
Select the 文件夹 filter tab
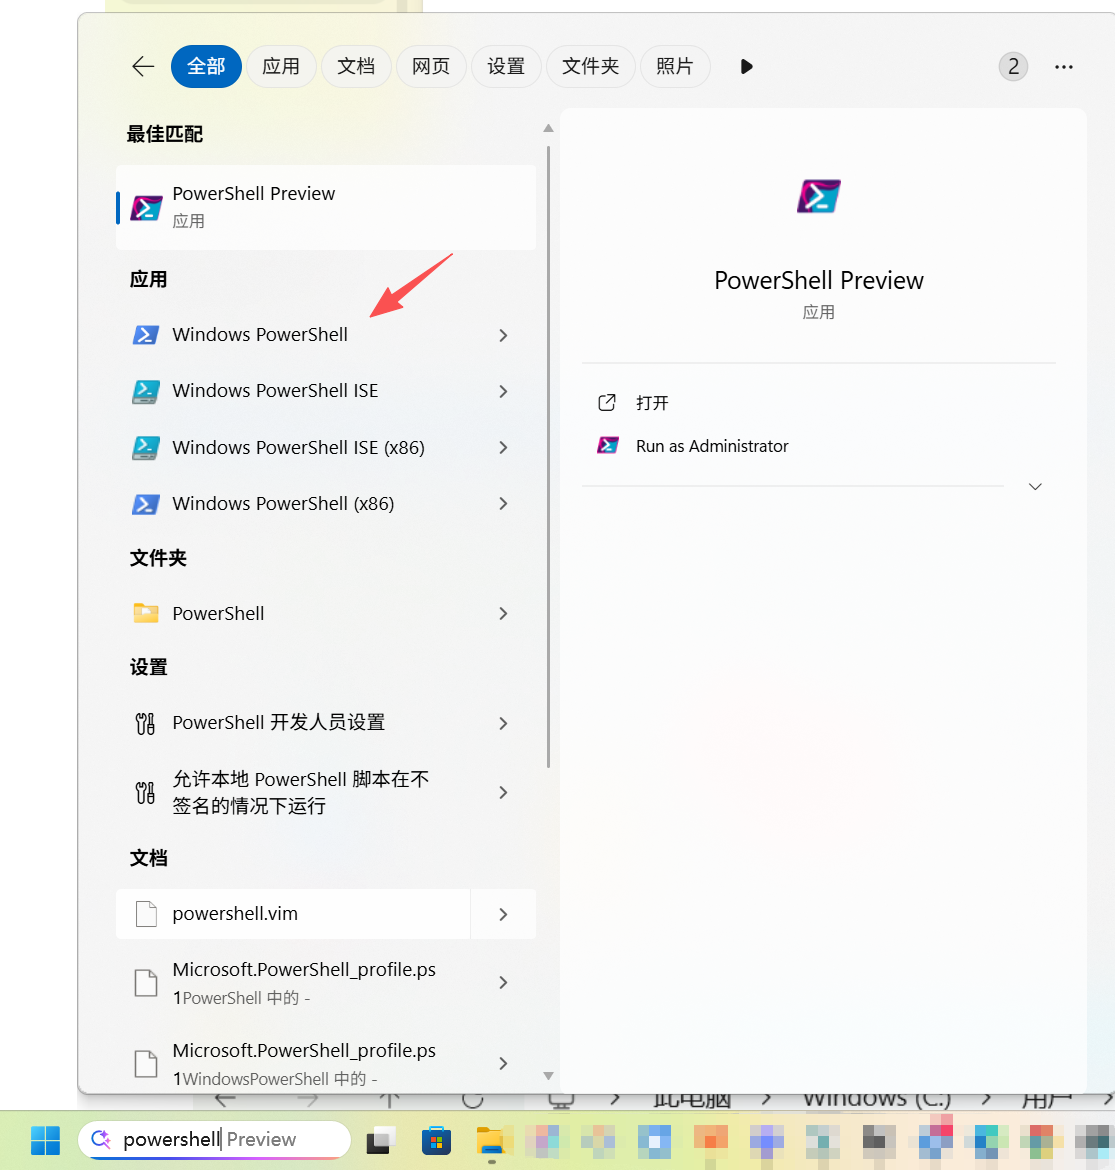click(x=591, y=66)
